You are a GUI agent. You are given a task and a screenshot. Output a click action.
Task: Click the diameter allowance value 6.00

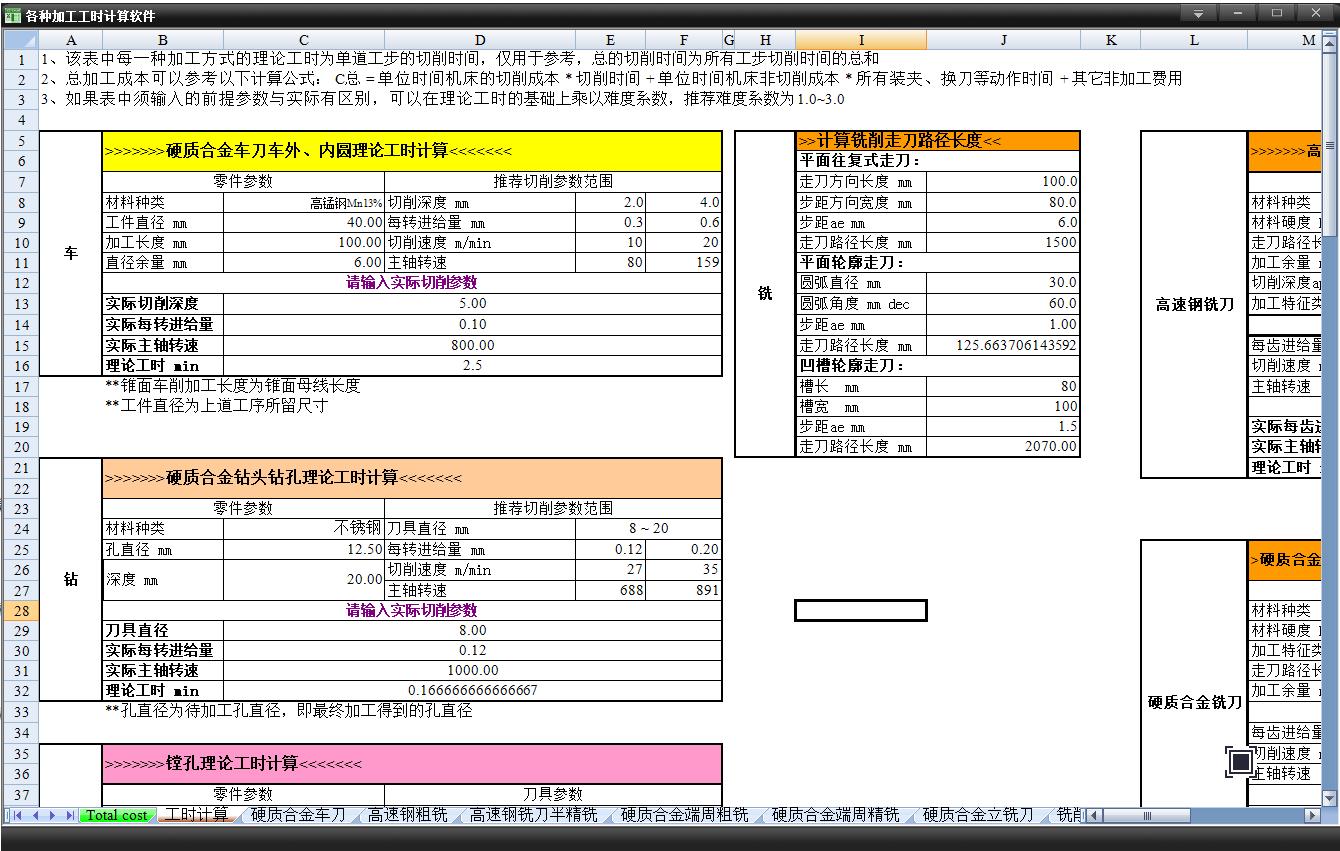click(x=304, y=262)
